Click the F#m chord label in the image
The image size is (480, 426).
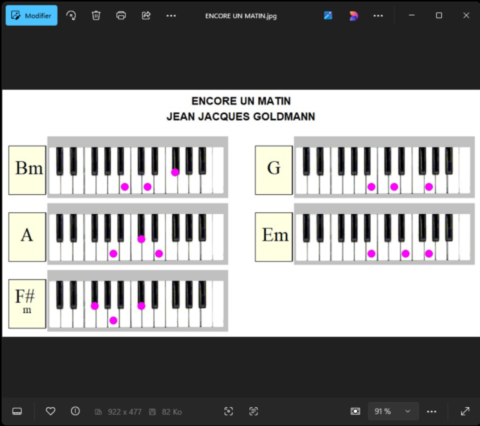[27, 304]
